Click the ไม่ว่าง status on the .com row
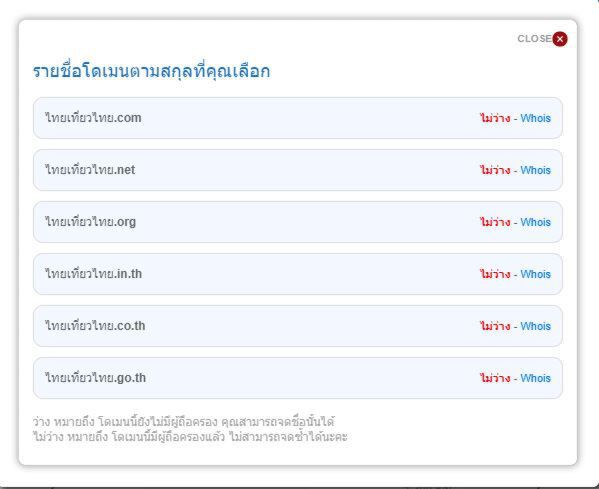The height and width of the screenshot is (489, 599). coord(495,118)
